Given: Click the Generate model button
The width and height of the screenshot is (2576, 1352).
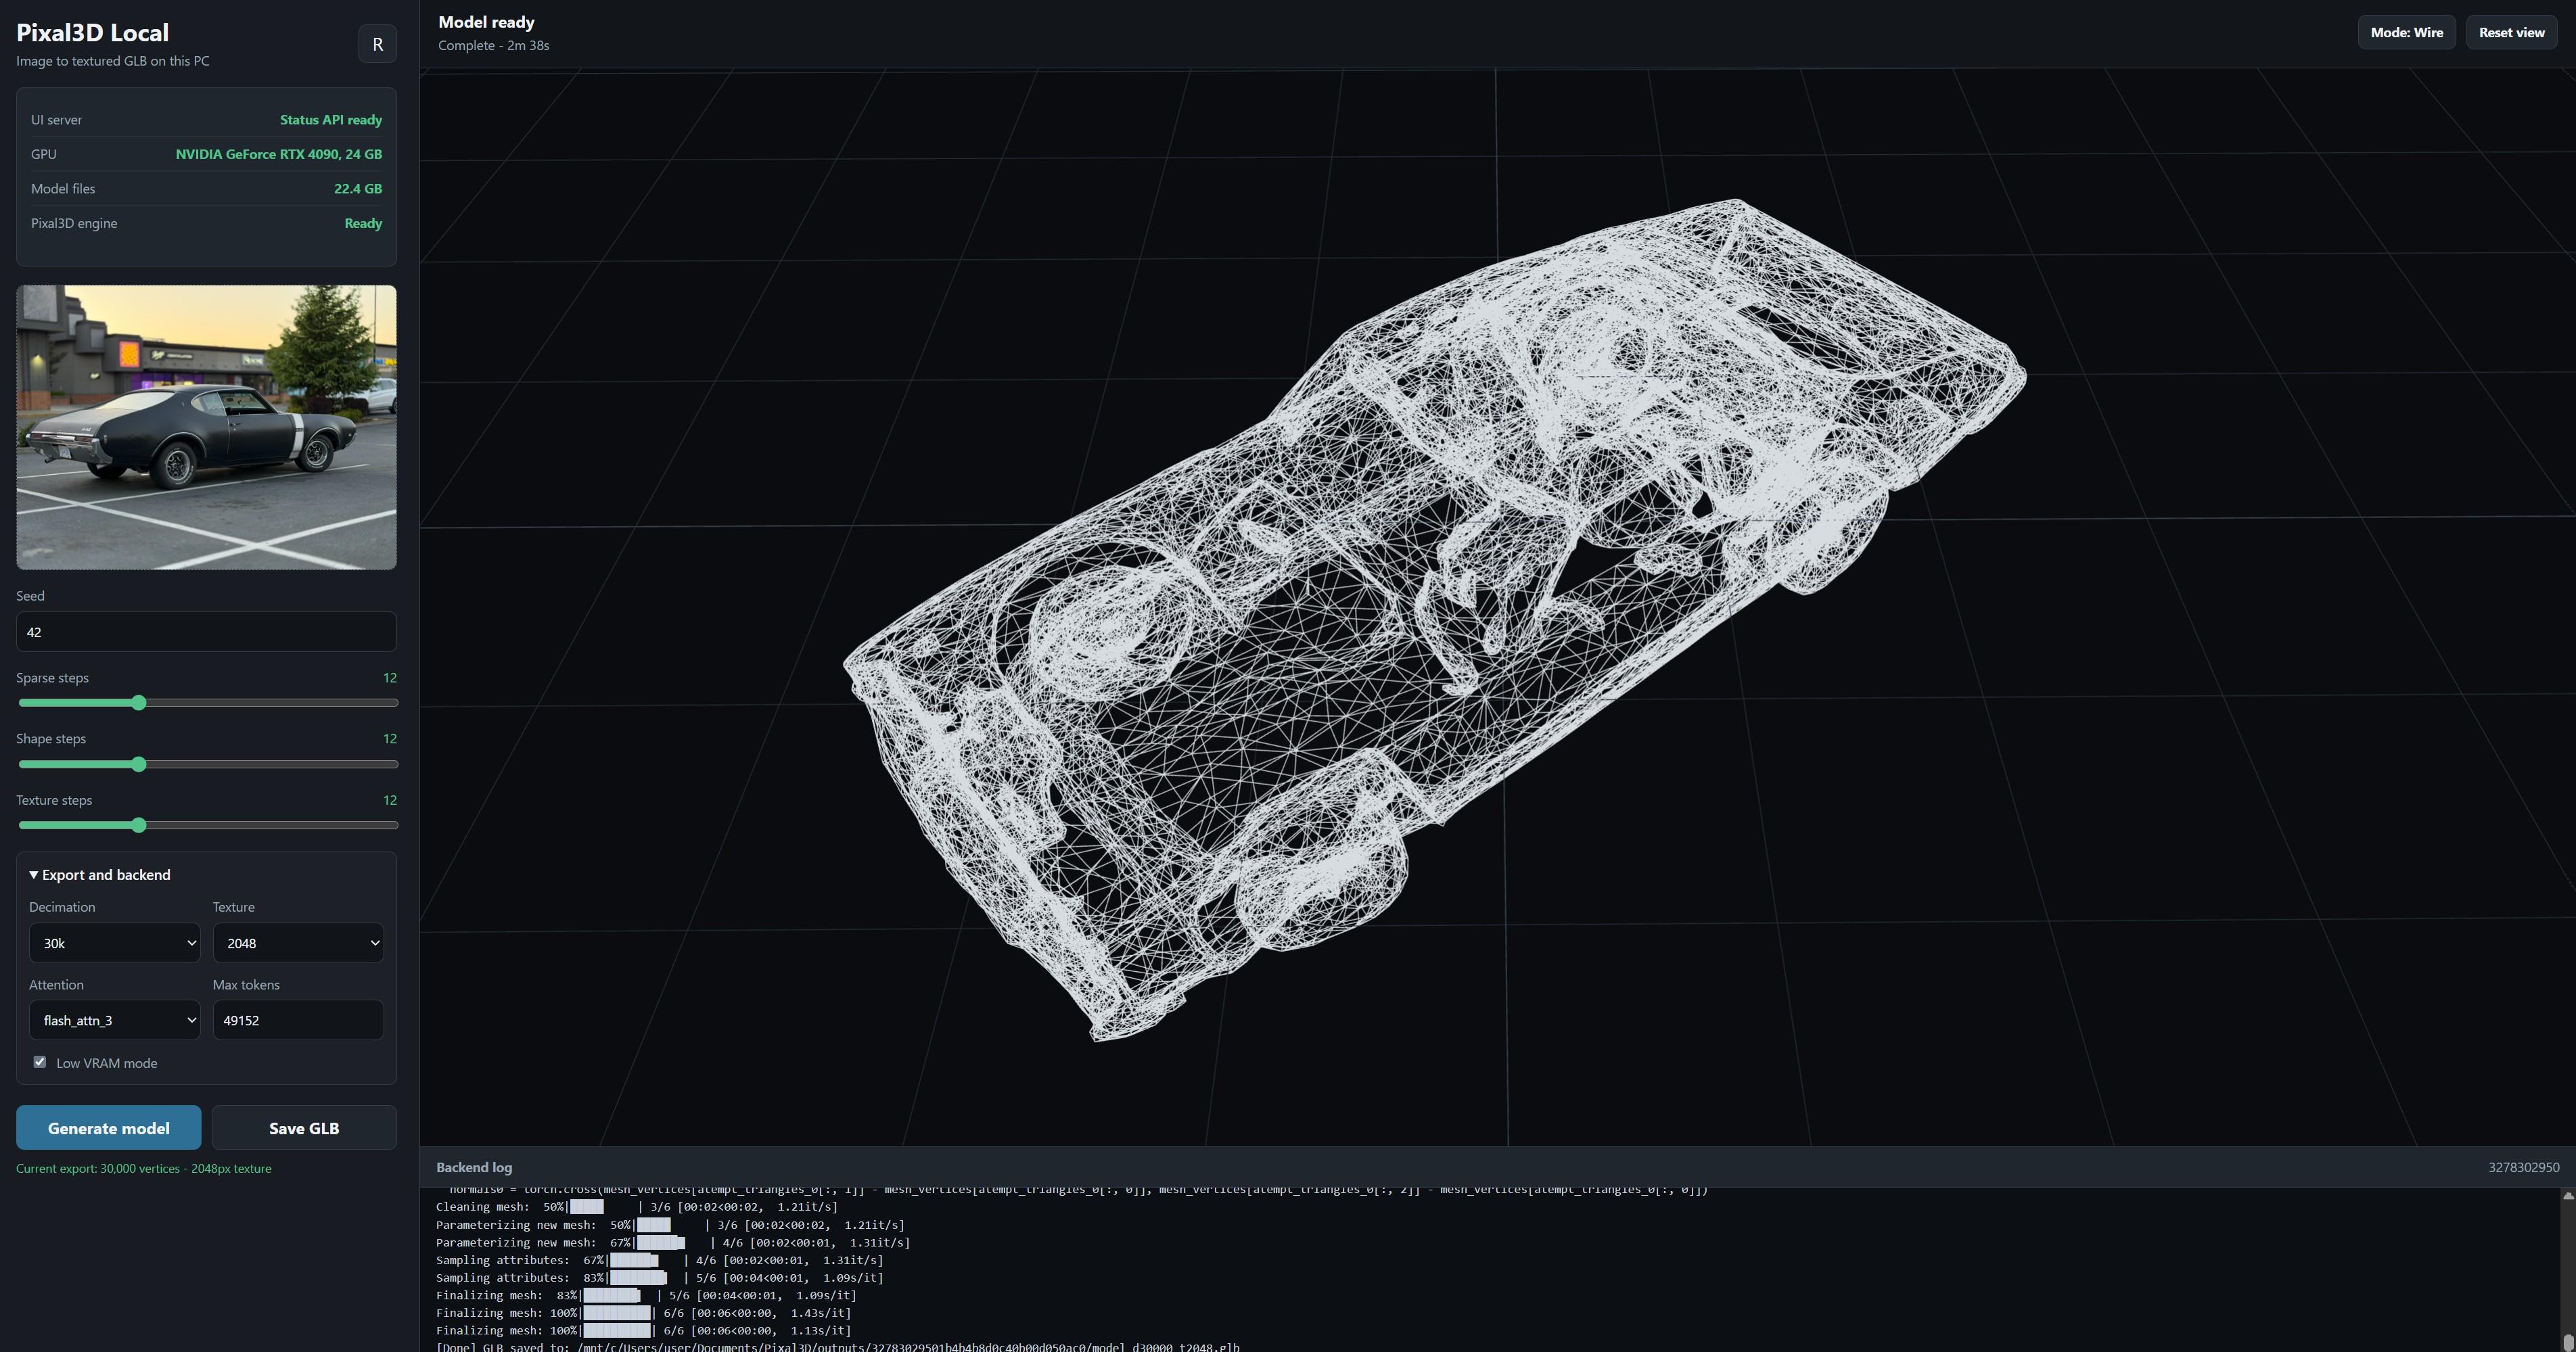Looking at the screenshot, I should click(x=108, y=1128).
